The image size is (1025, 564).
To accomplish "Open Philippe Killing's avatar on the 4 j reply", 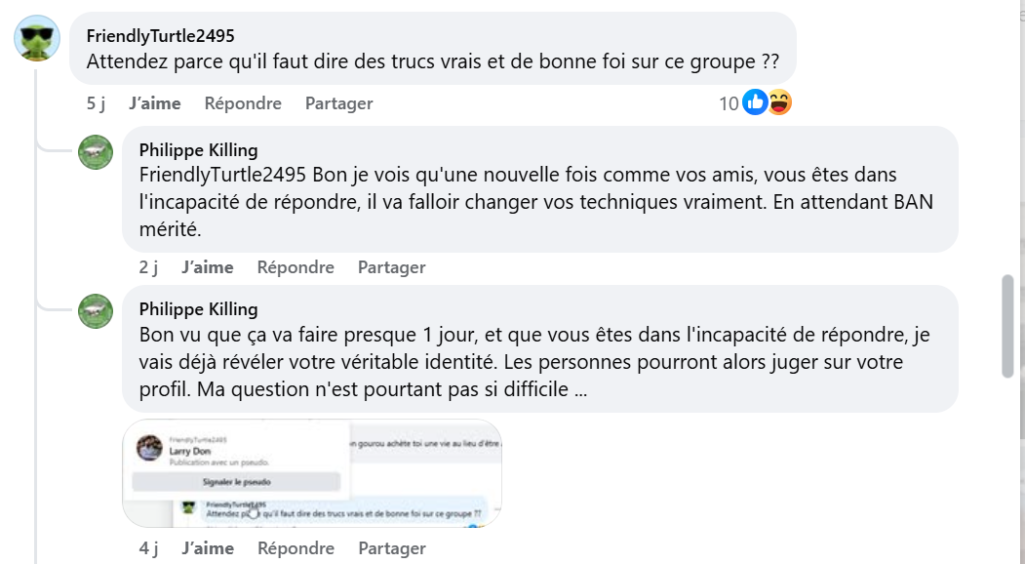I will click(95, 311).
